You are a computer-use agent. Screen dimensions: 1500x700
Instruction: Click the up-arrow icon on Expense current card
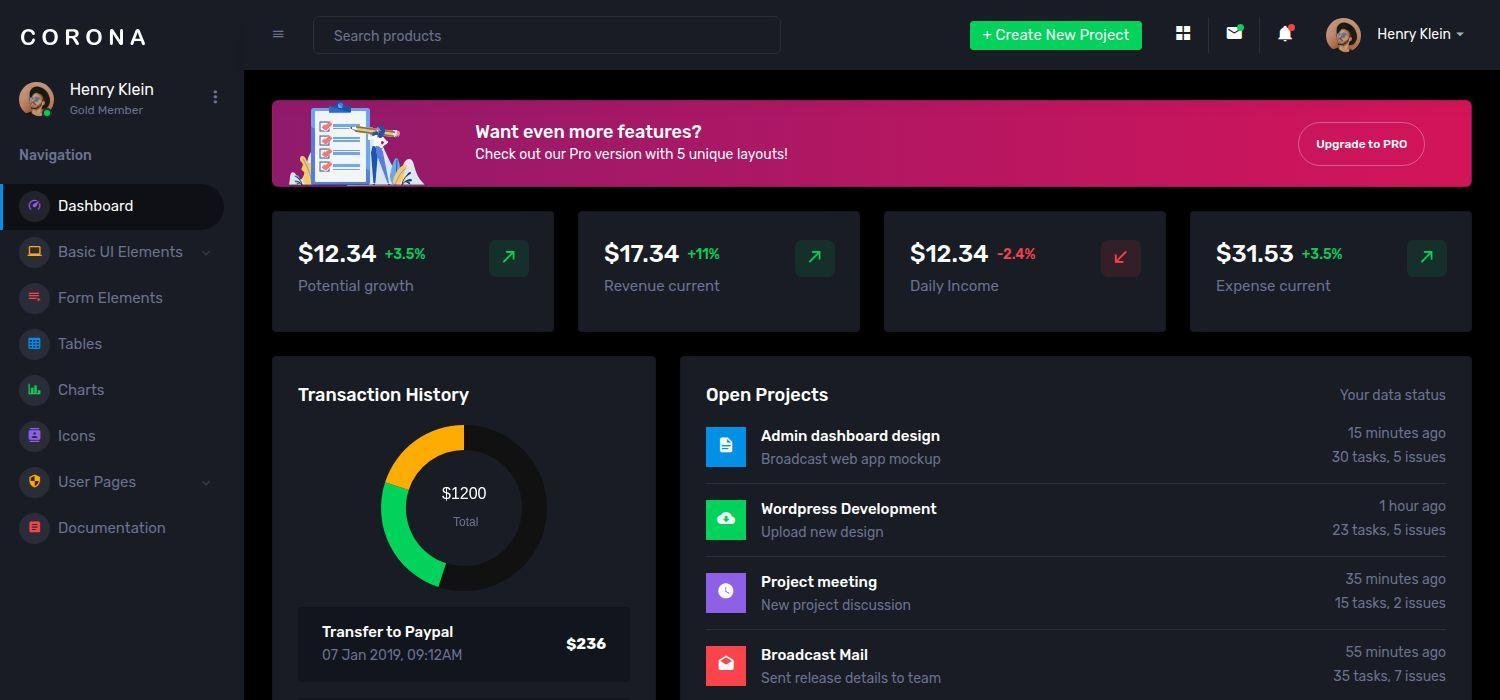click(x=1427, y=257)
